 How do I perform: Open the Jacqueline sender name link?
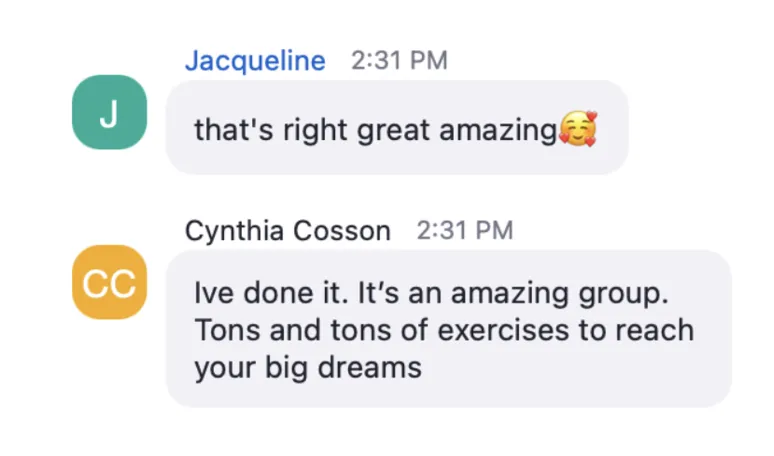[x=255, y=60]
